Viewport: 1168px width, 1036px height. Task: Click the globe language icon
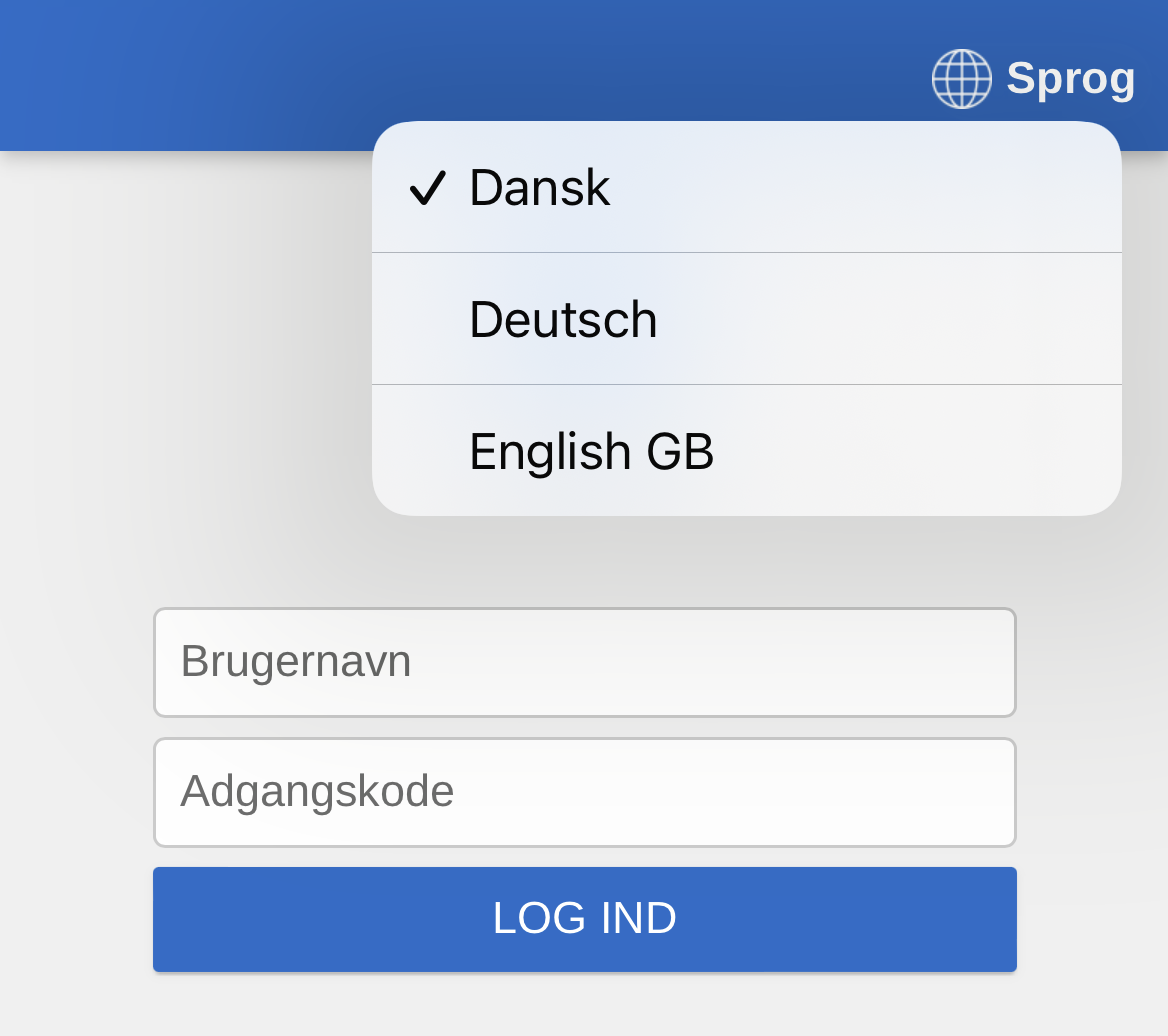[961, 79]
